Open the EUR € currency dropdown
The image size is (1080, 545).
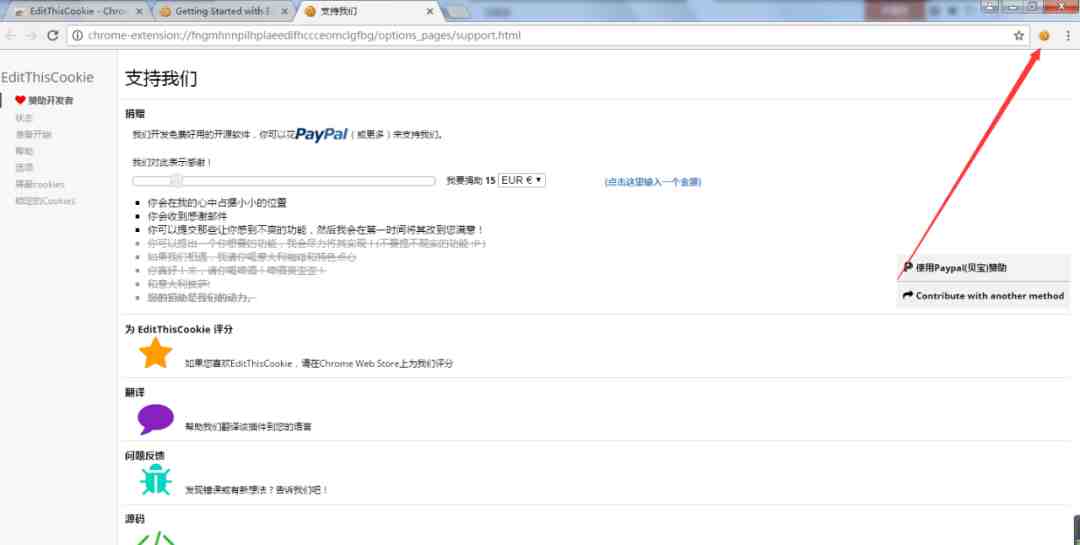[x=521, y=180]
